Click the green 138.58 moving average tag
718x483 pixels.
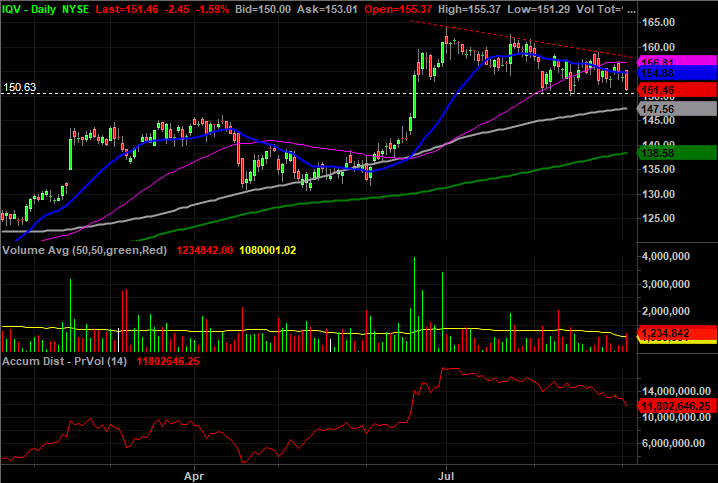point(677,153)
